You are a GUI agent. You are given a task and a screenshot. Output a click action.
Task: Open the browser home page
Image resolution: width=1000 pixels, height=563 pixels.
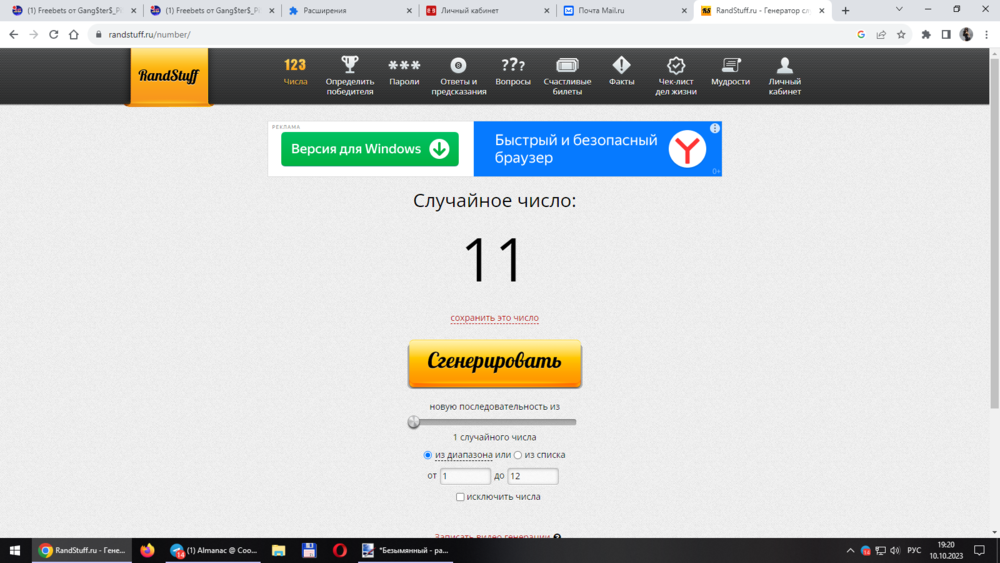click(74, 34)
